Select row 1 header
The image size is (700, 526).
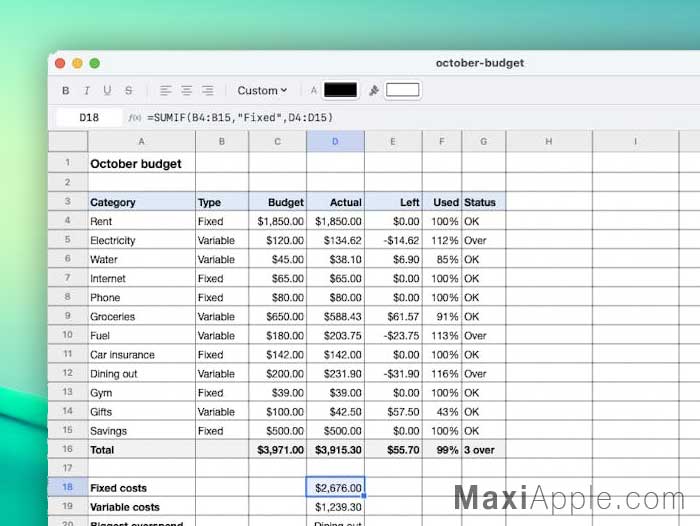click(67, 163)
